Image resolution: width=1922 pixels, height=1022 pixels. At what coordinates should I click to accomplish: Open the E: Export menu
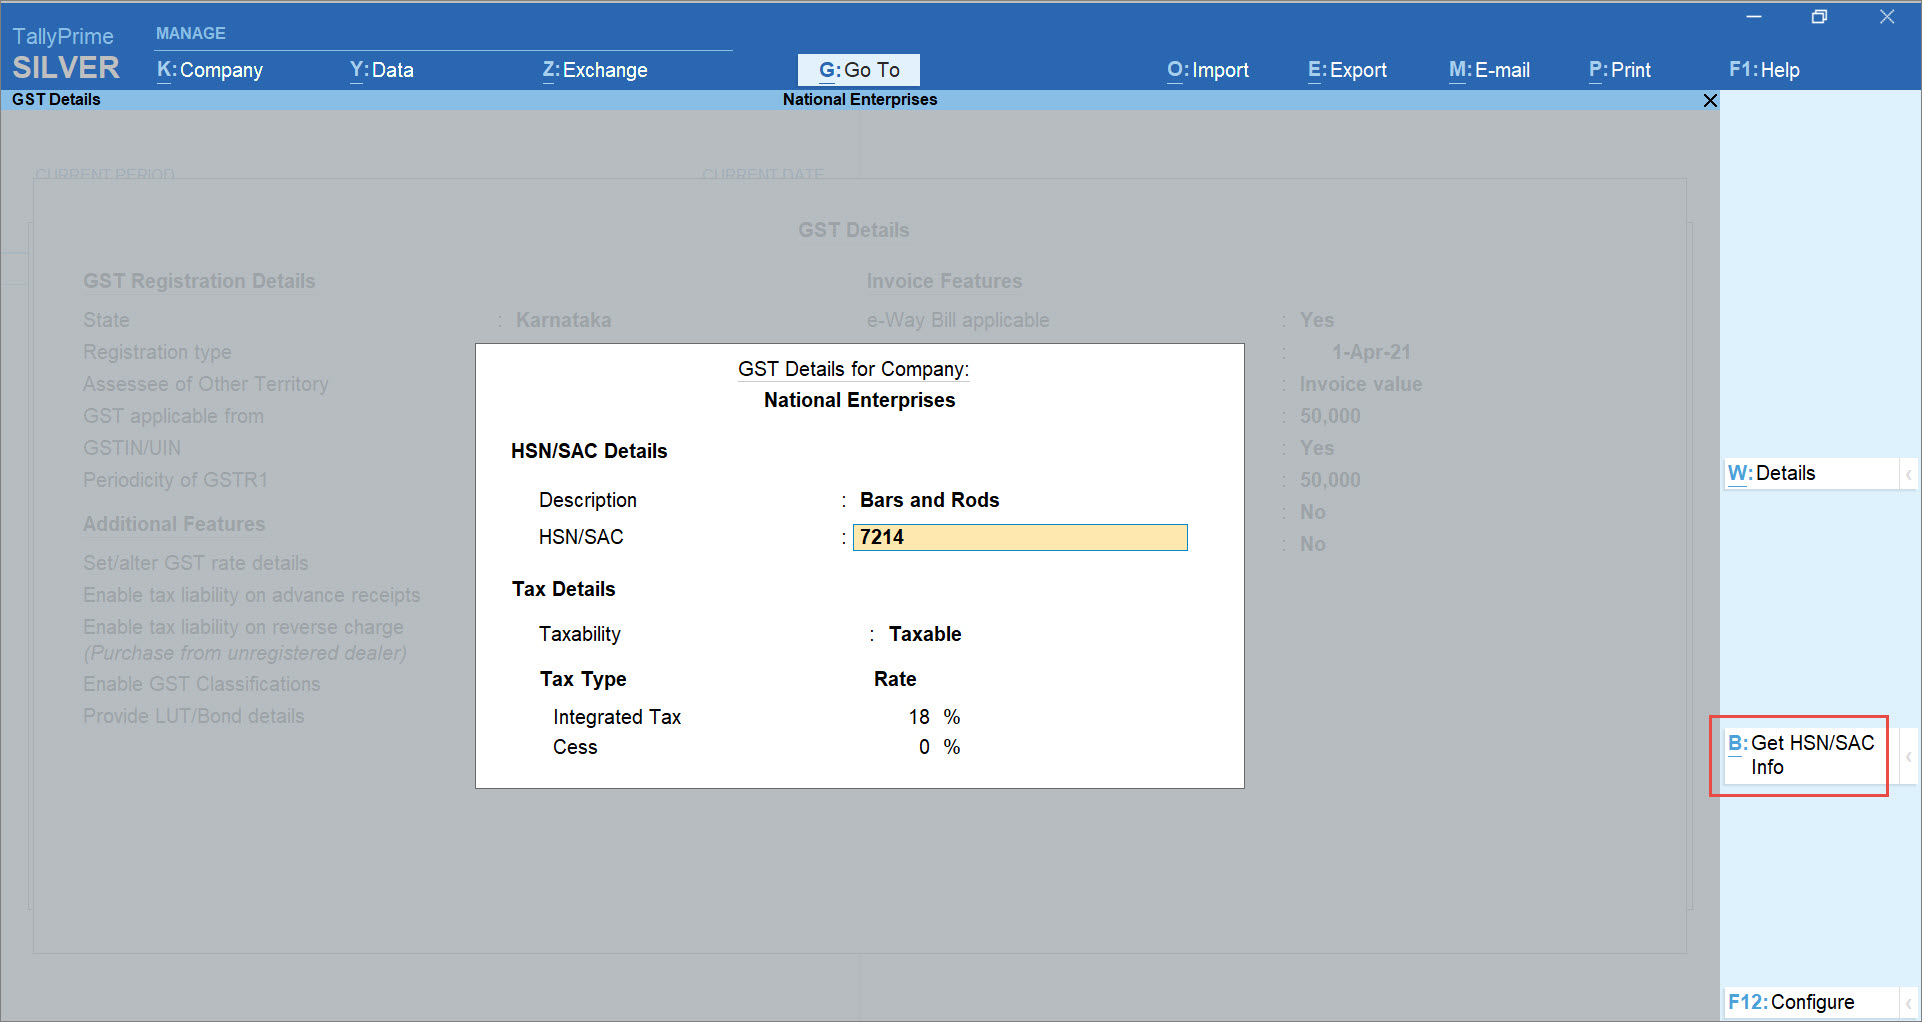click(1347, 70)
